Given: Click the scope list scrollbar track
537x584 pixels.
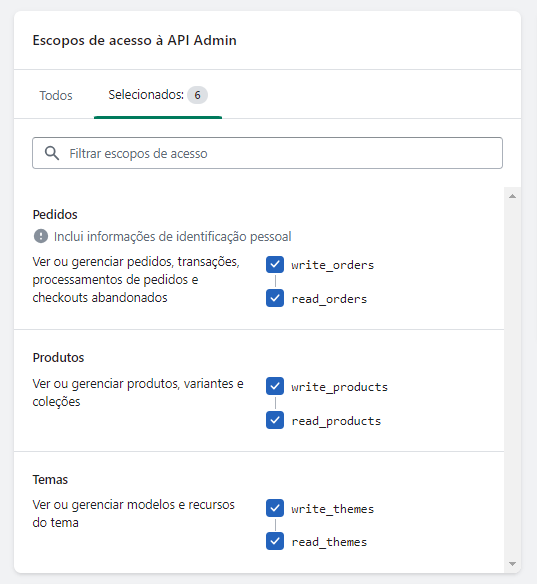Looking at the screenshot, I should [x=512, y=380].
